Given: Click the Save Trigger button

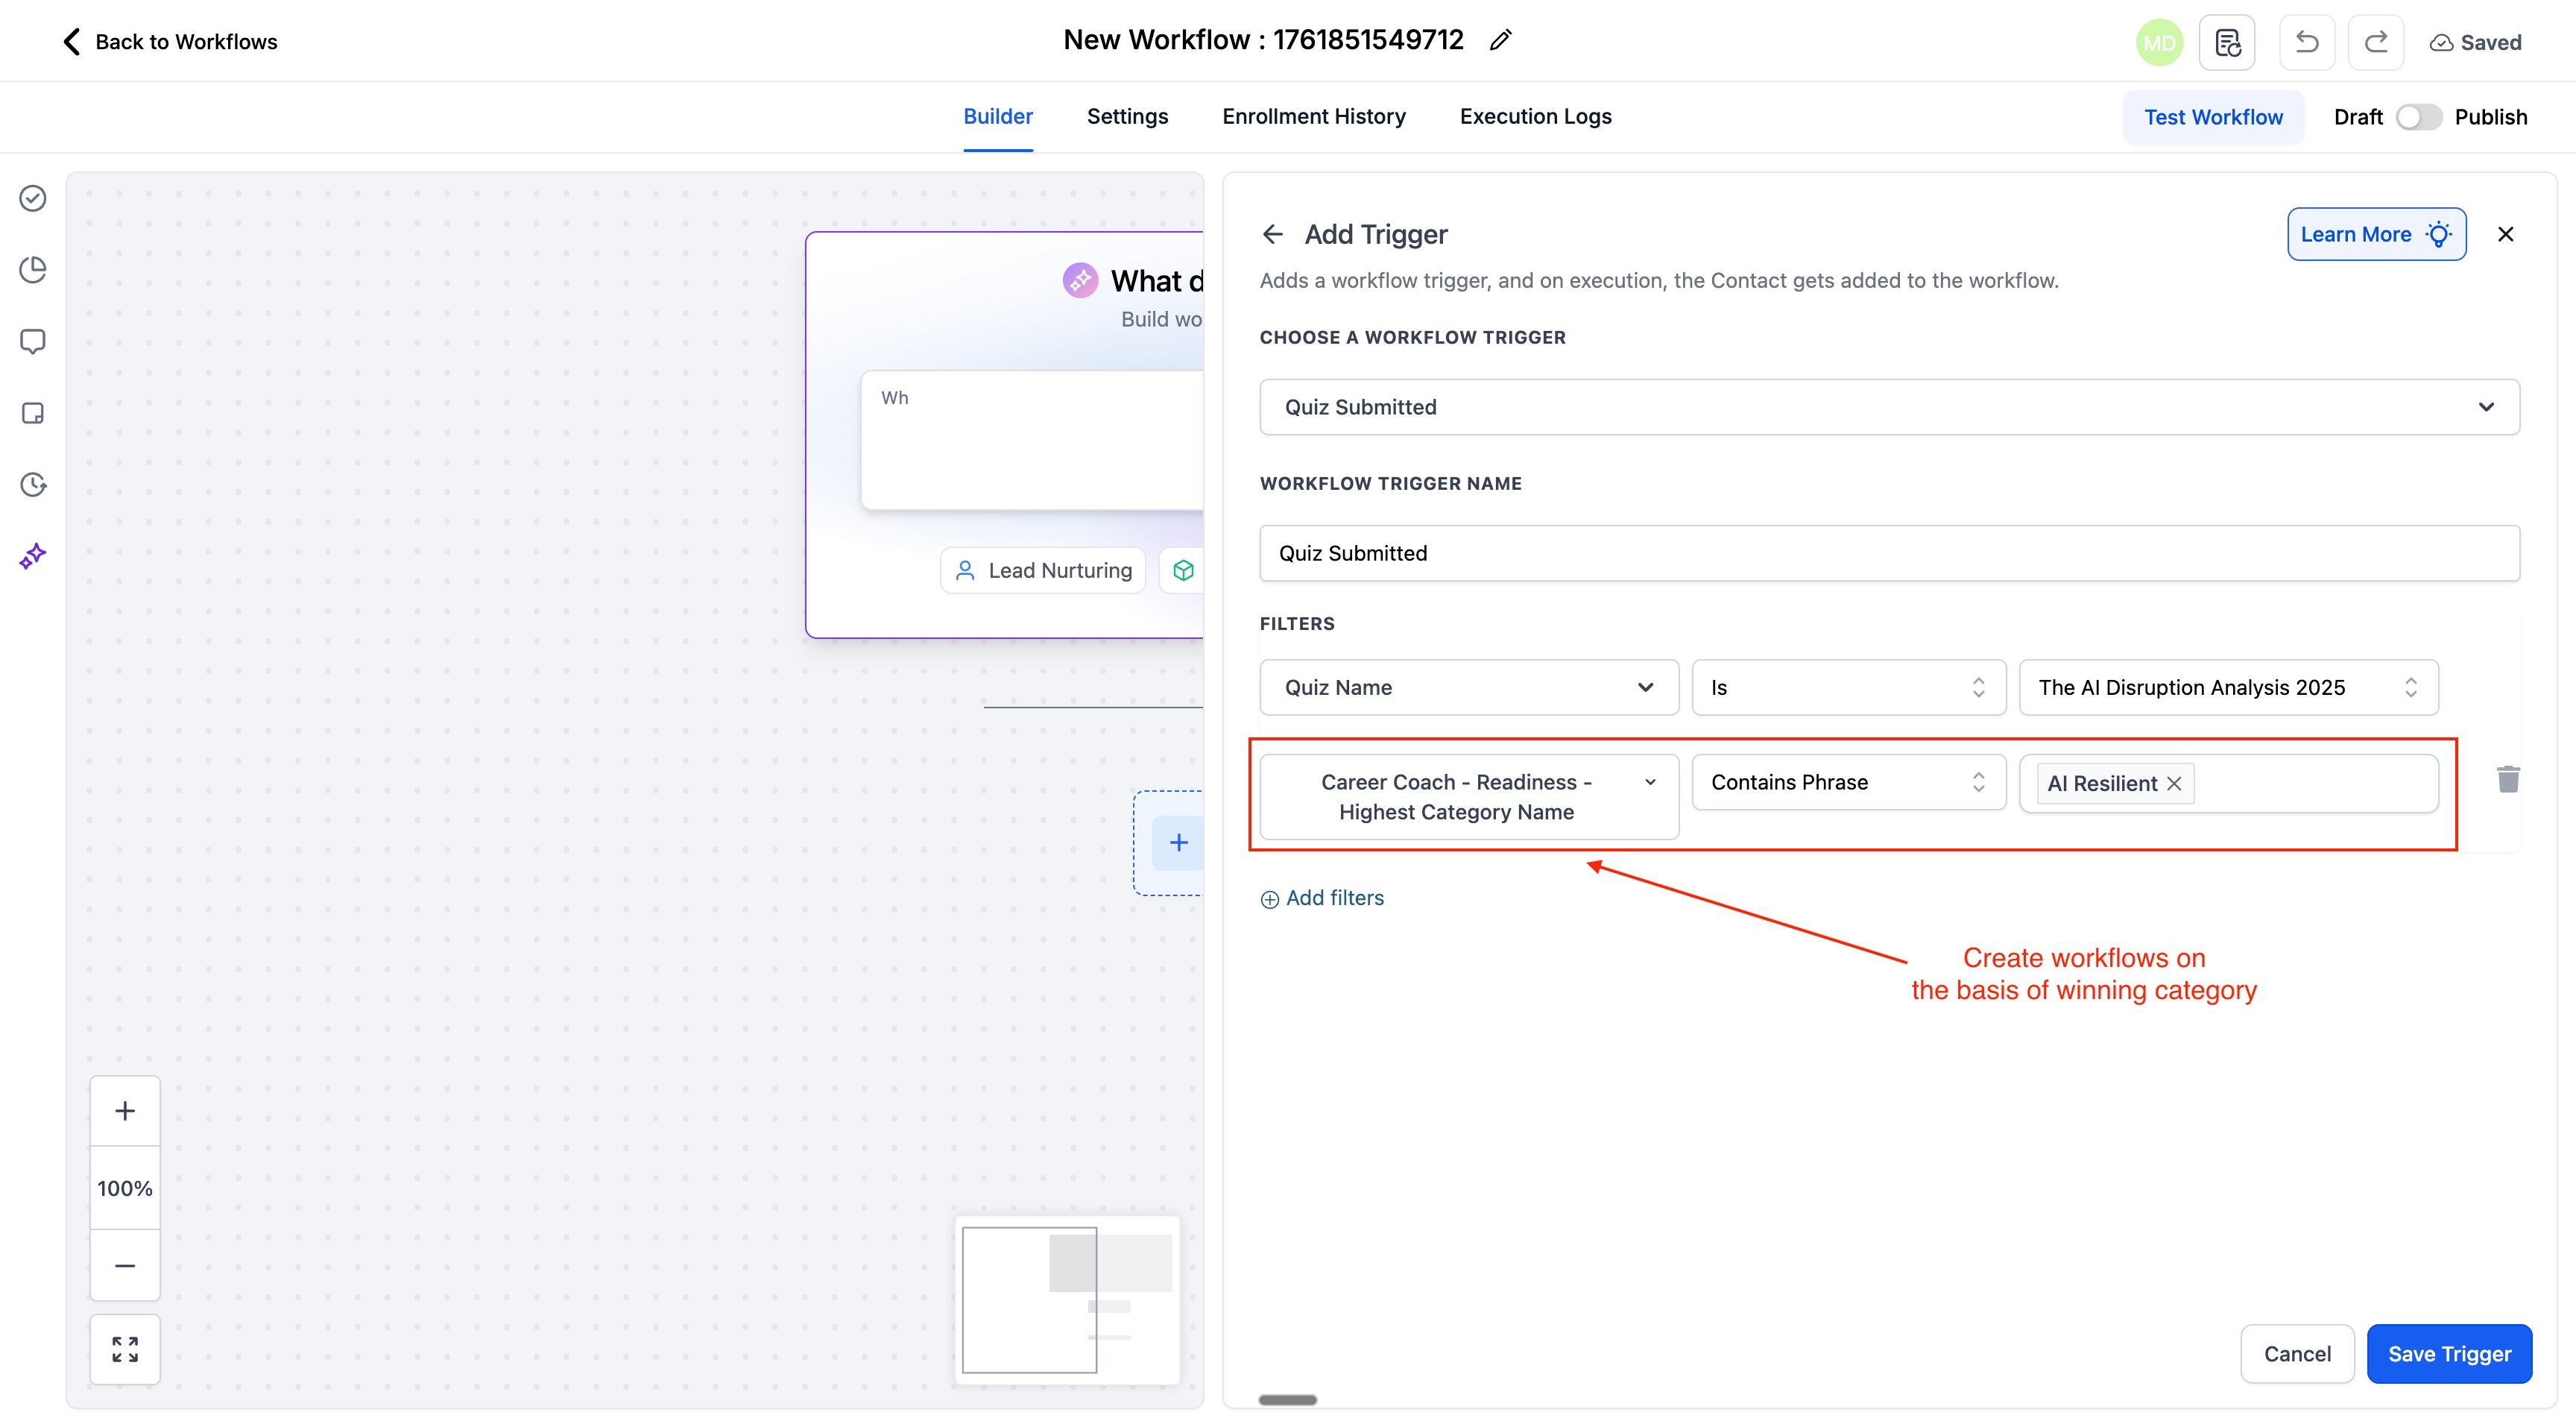Looking at the screenshot, I should (x=2448, y=1354).
